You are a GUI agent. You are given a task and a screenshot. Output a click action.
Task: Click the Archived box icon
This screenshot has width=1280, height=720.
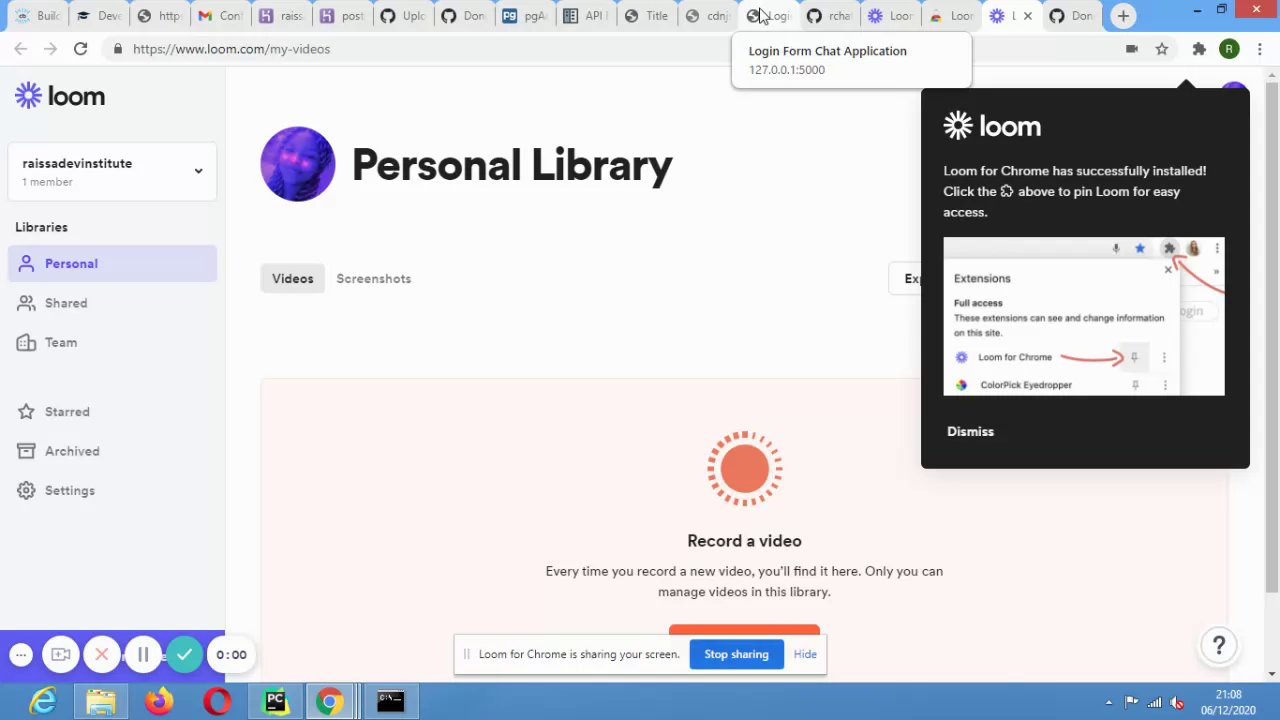point(26,451)
